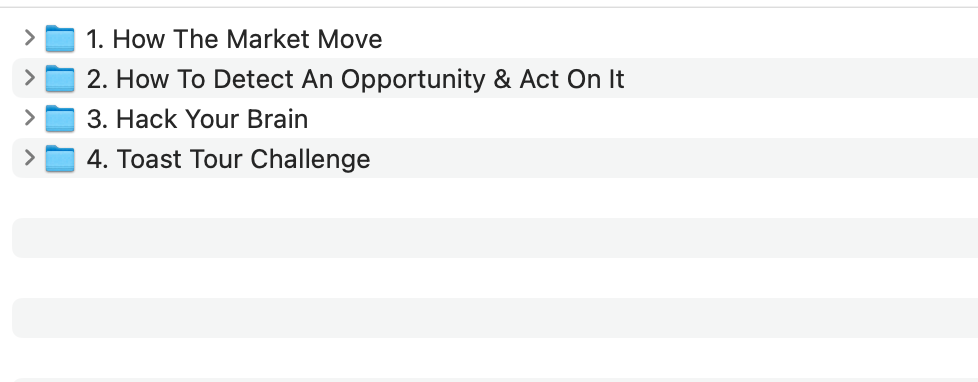This screenshot has width=978, height=382.
Task: Click the folder icon for How The Market Move
Action: (60, 39)
